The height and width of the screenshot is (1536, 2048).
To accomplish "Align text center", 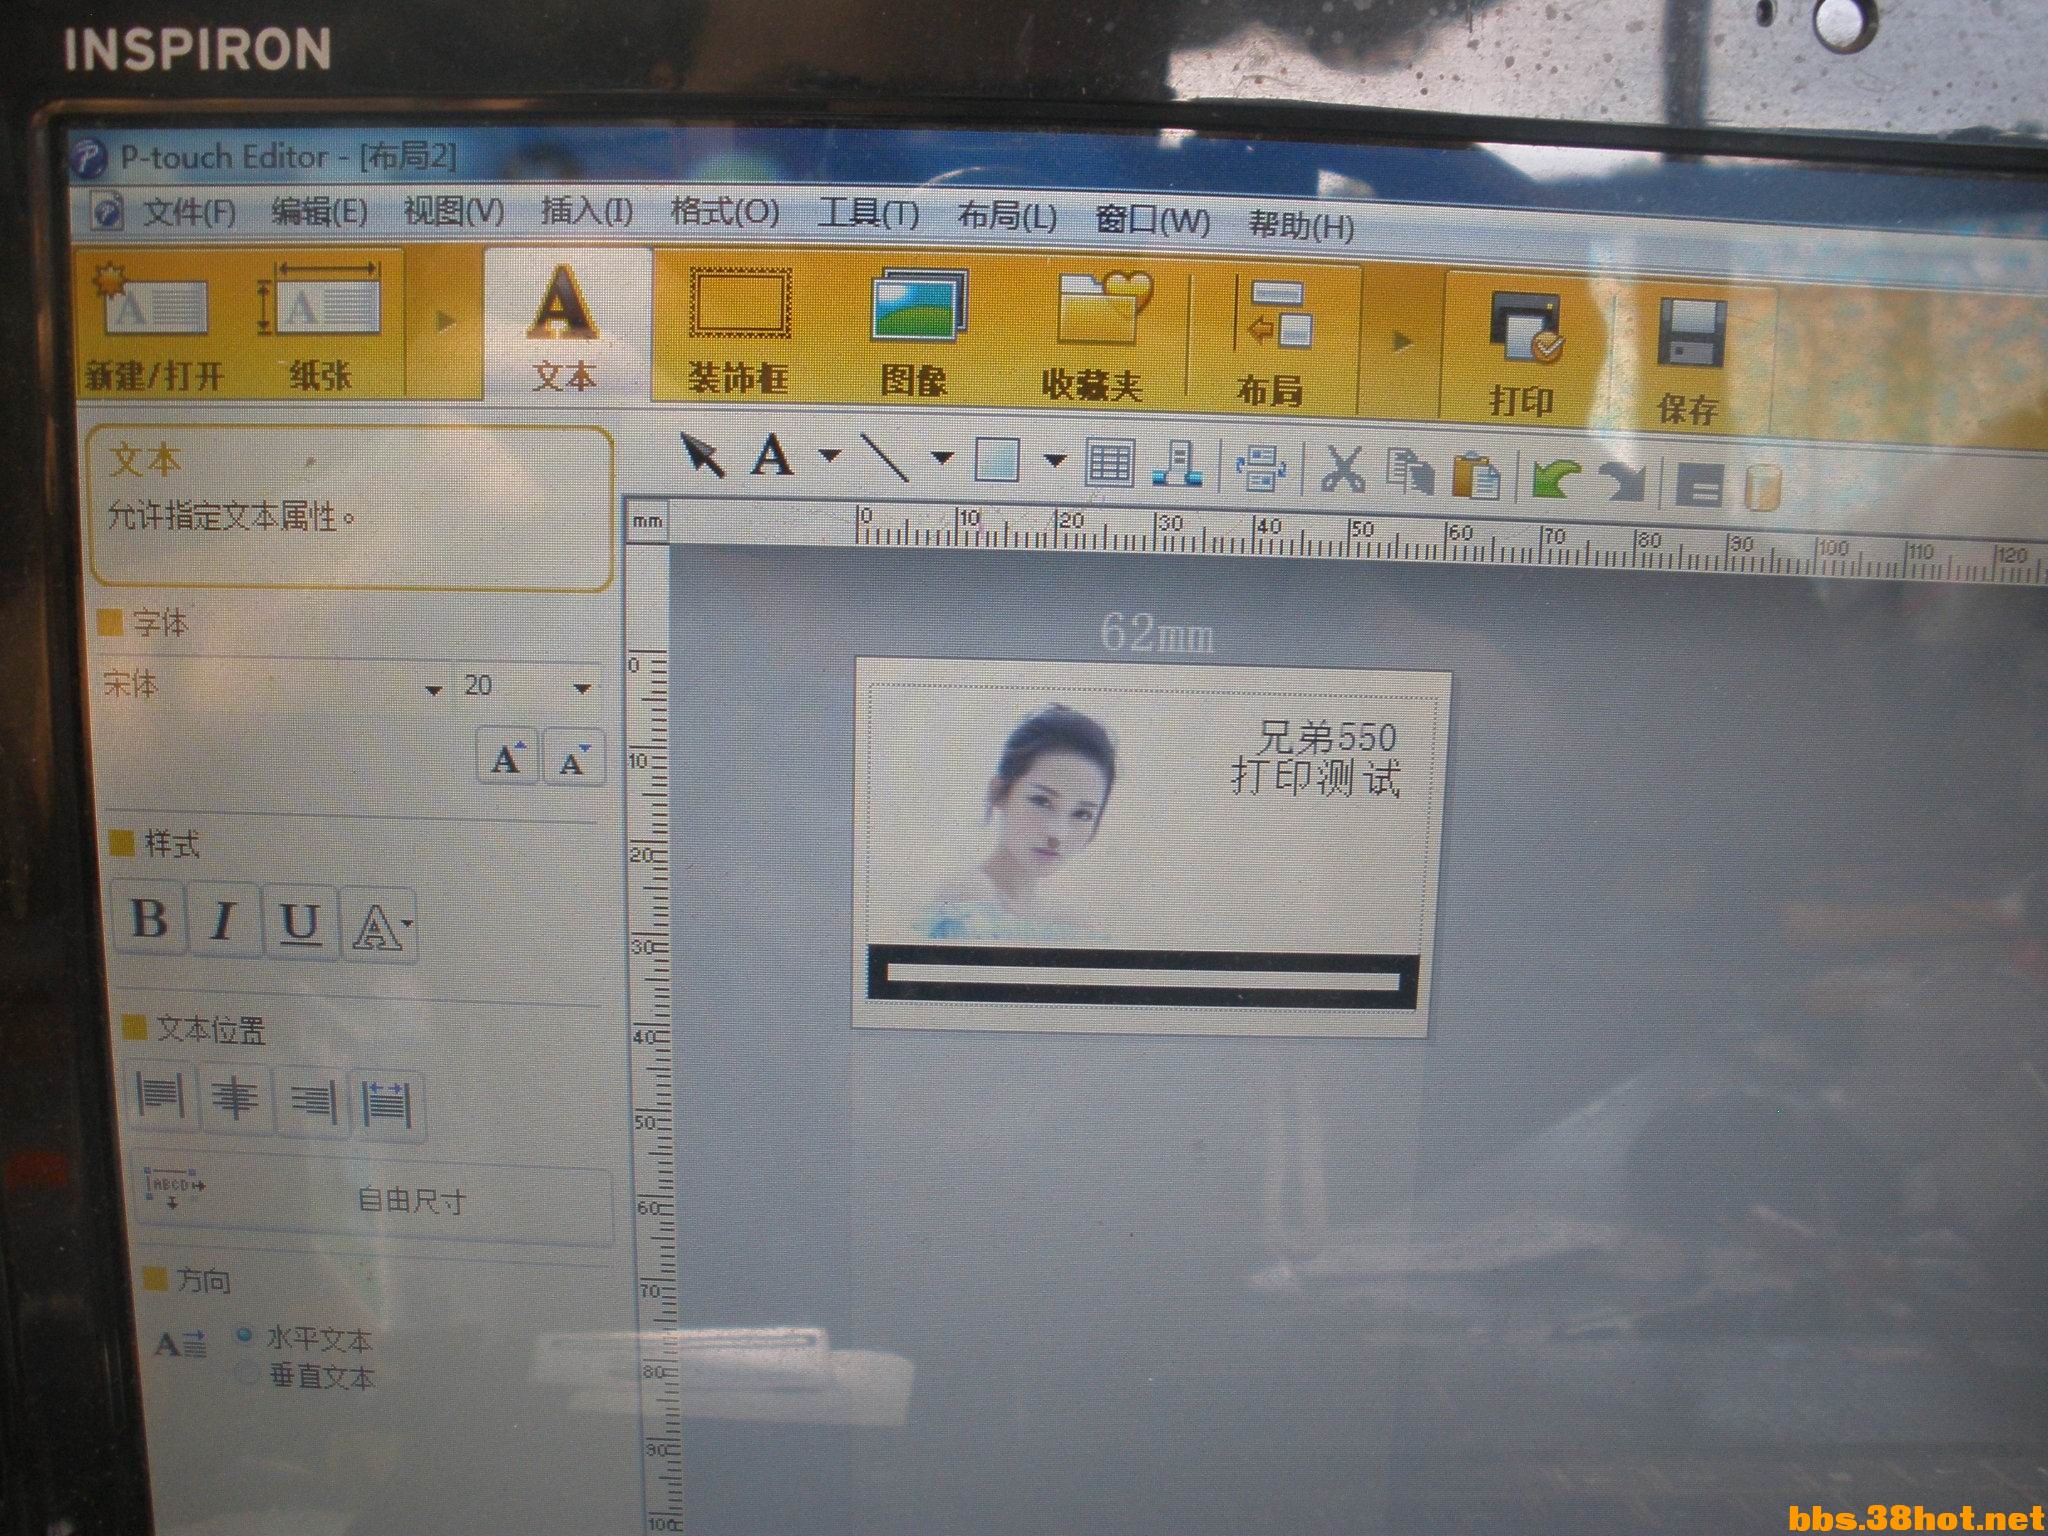I will click(235, 1099).
